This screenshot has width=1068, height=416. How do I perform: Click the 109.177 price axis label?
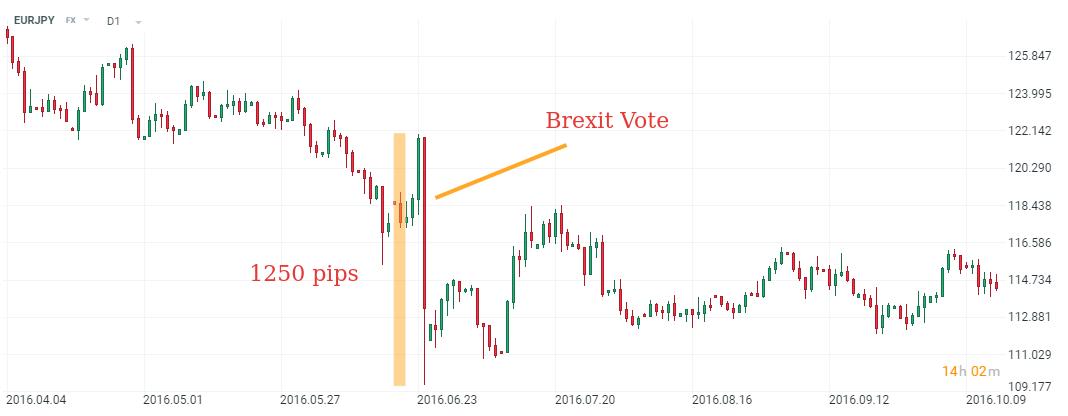coord(1028,386)
